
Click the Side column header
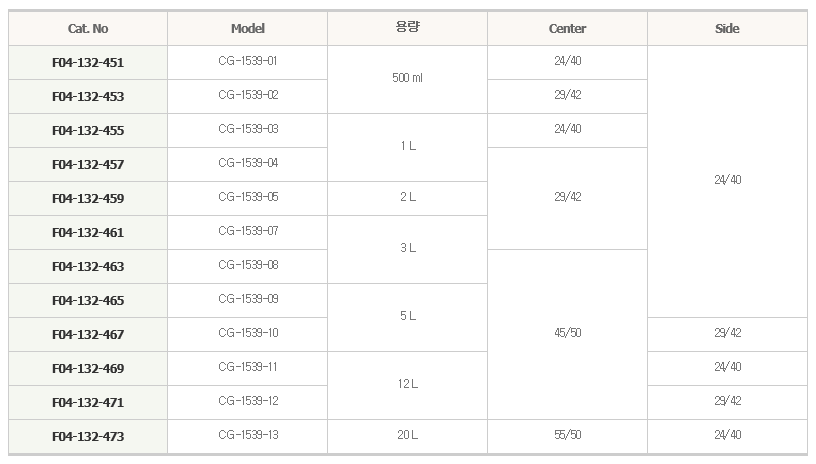727,29
